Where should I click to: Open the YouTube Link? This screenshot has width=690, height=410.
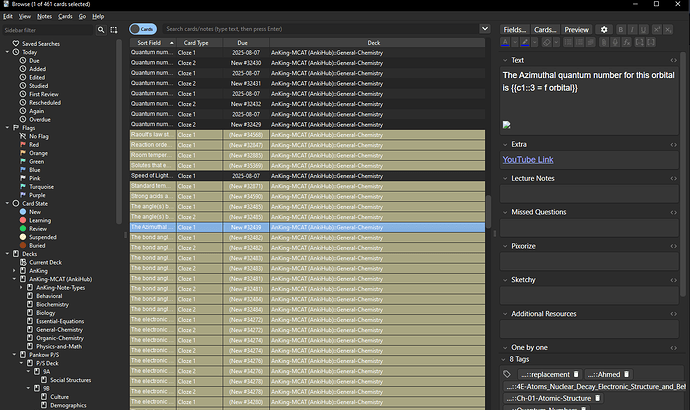tap(529, 159)
